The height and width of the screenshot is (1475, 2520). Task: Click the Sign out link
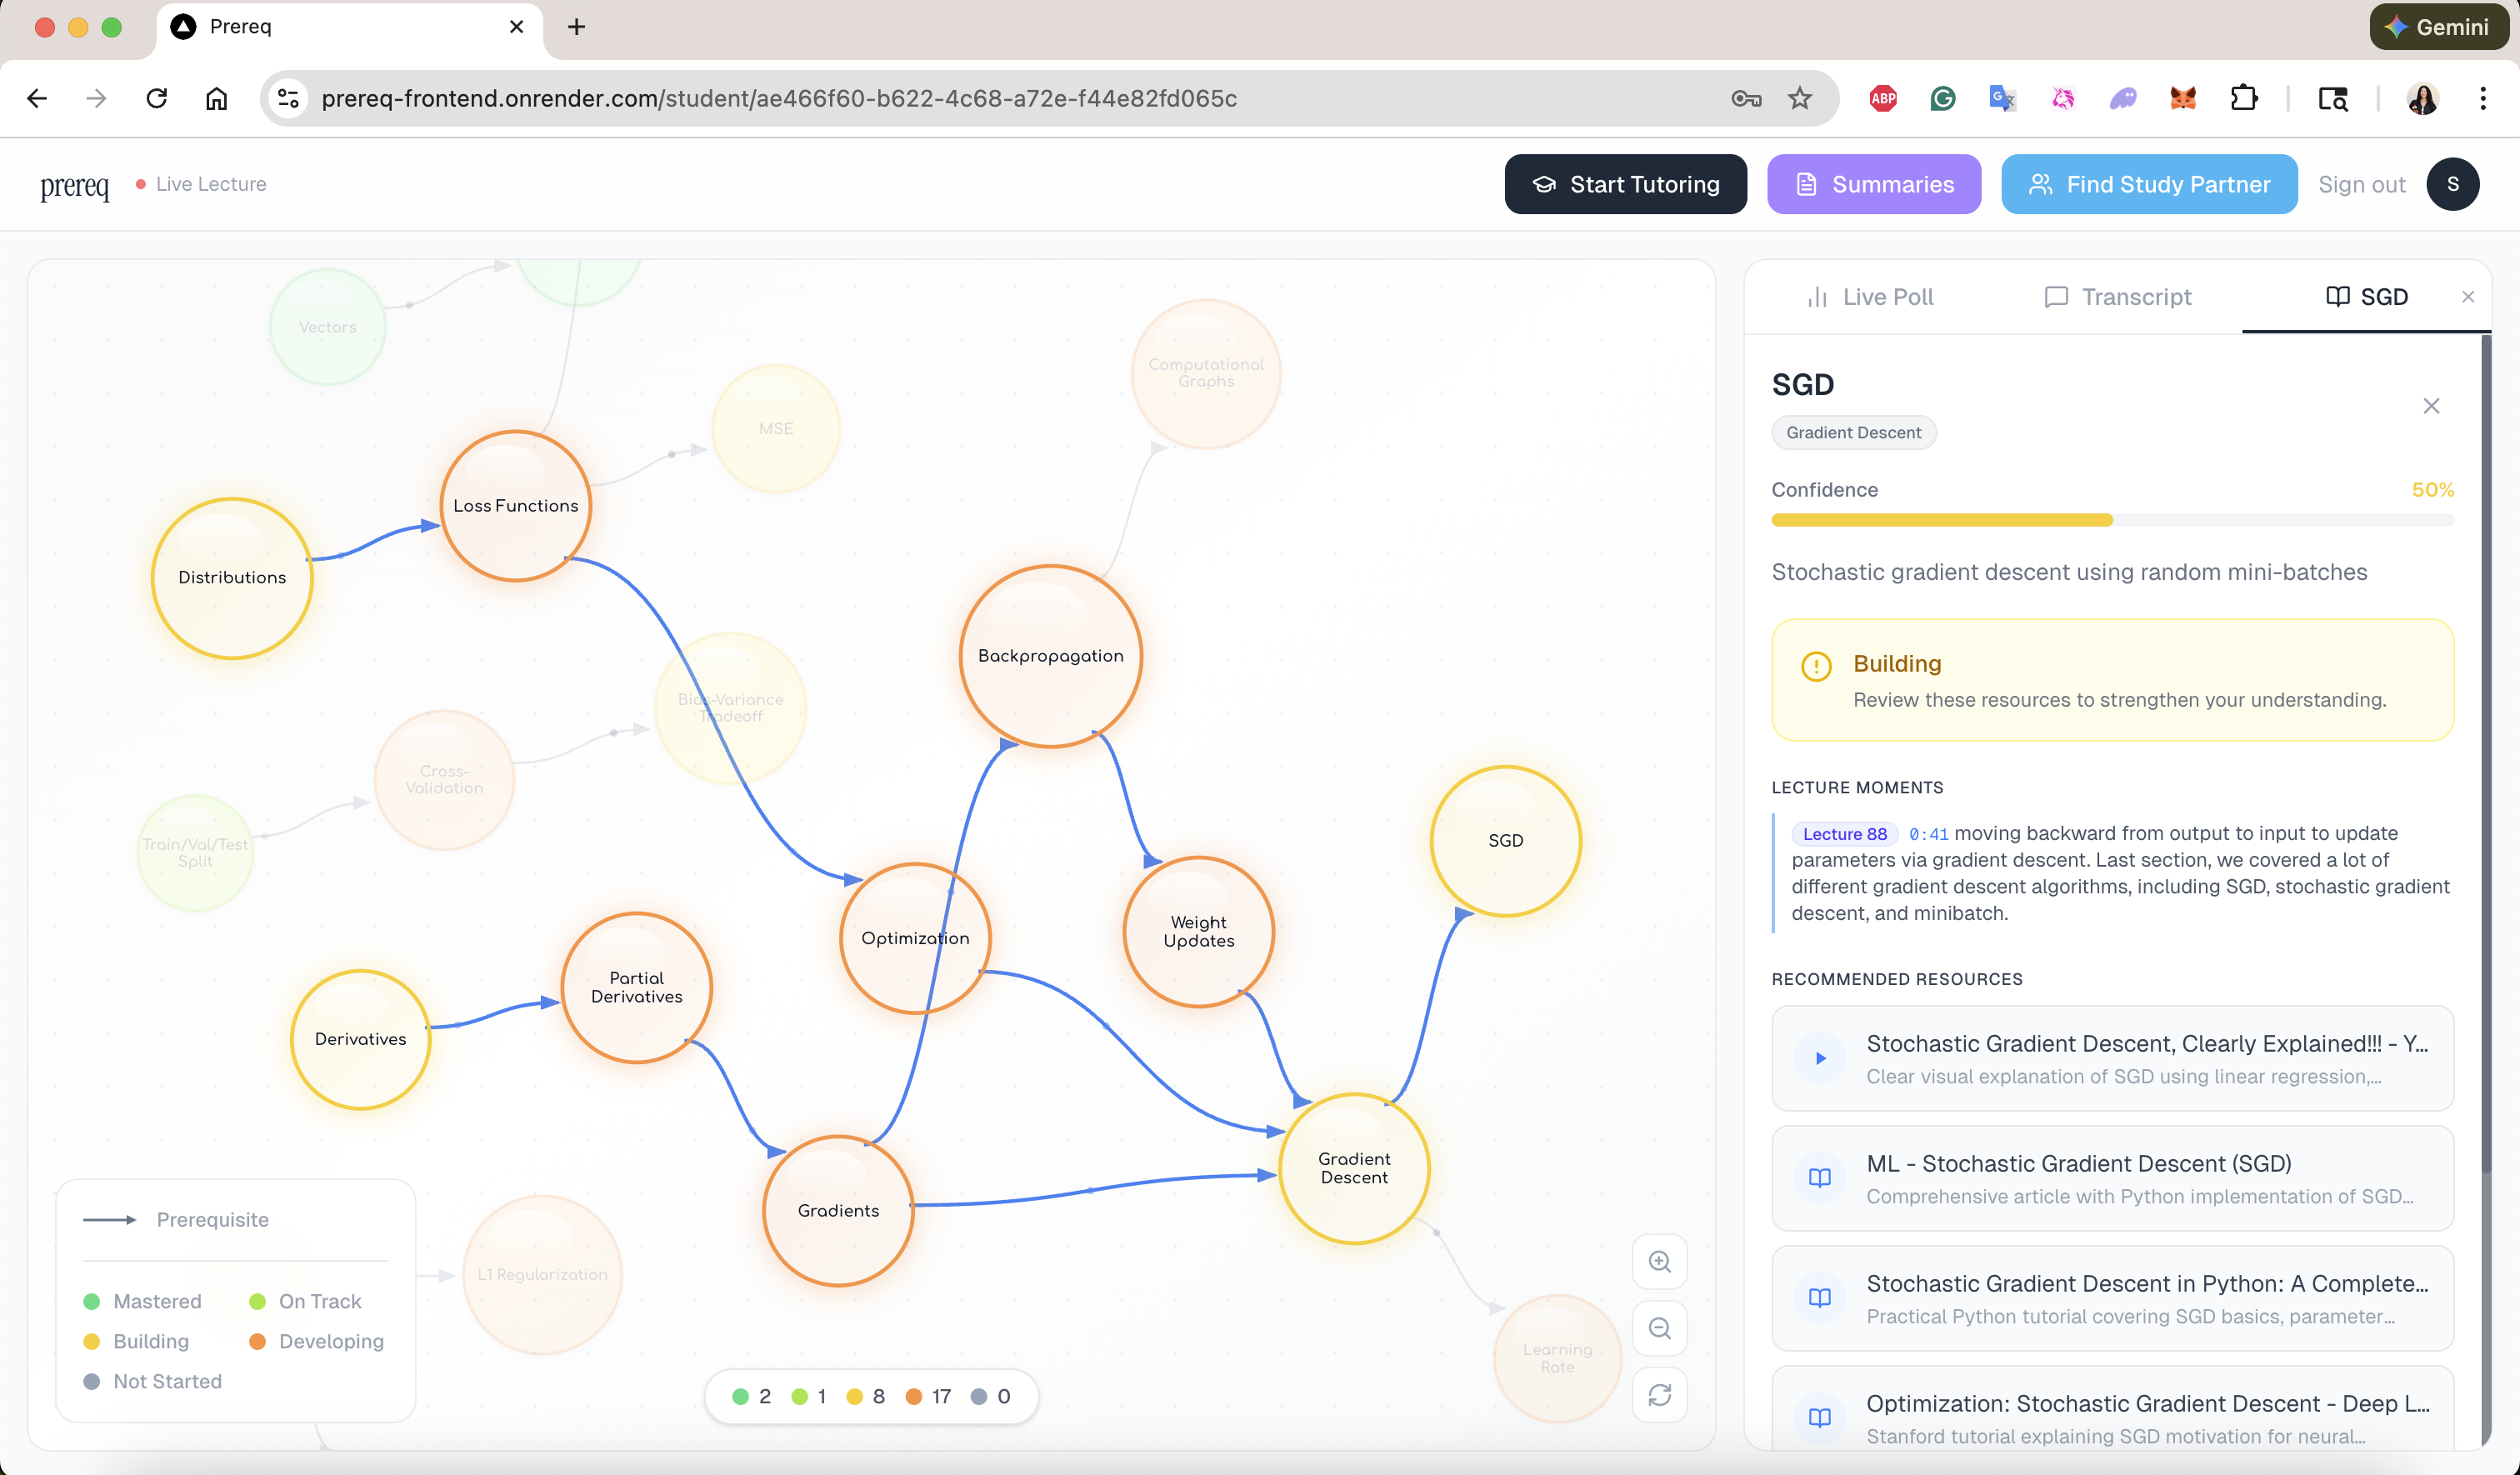coord(2361,185)
